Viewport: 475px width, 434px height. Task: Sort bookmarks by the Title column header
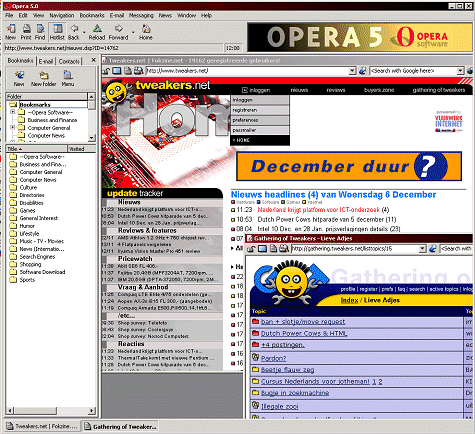tap(37, 149)
